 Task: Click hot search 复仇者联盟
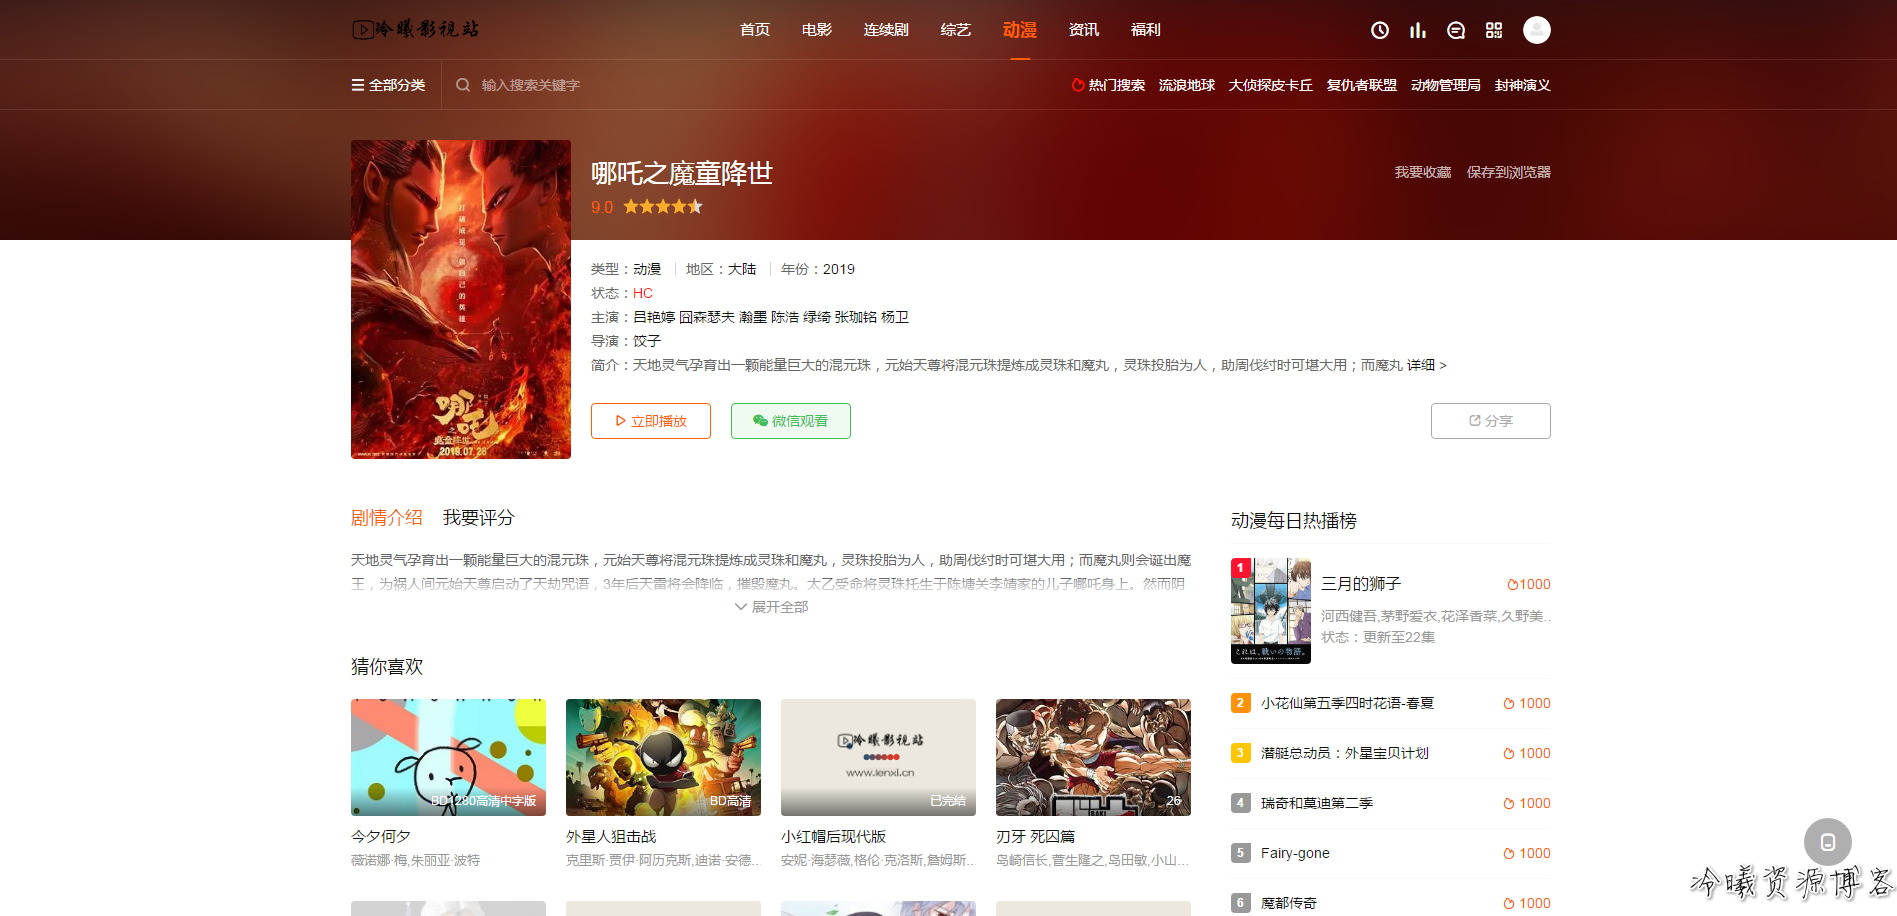[x=1362, y=85]
